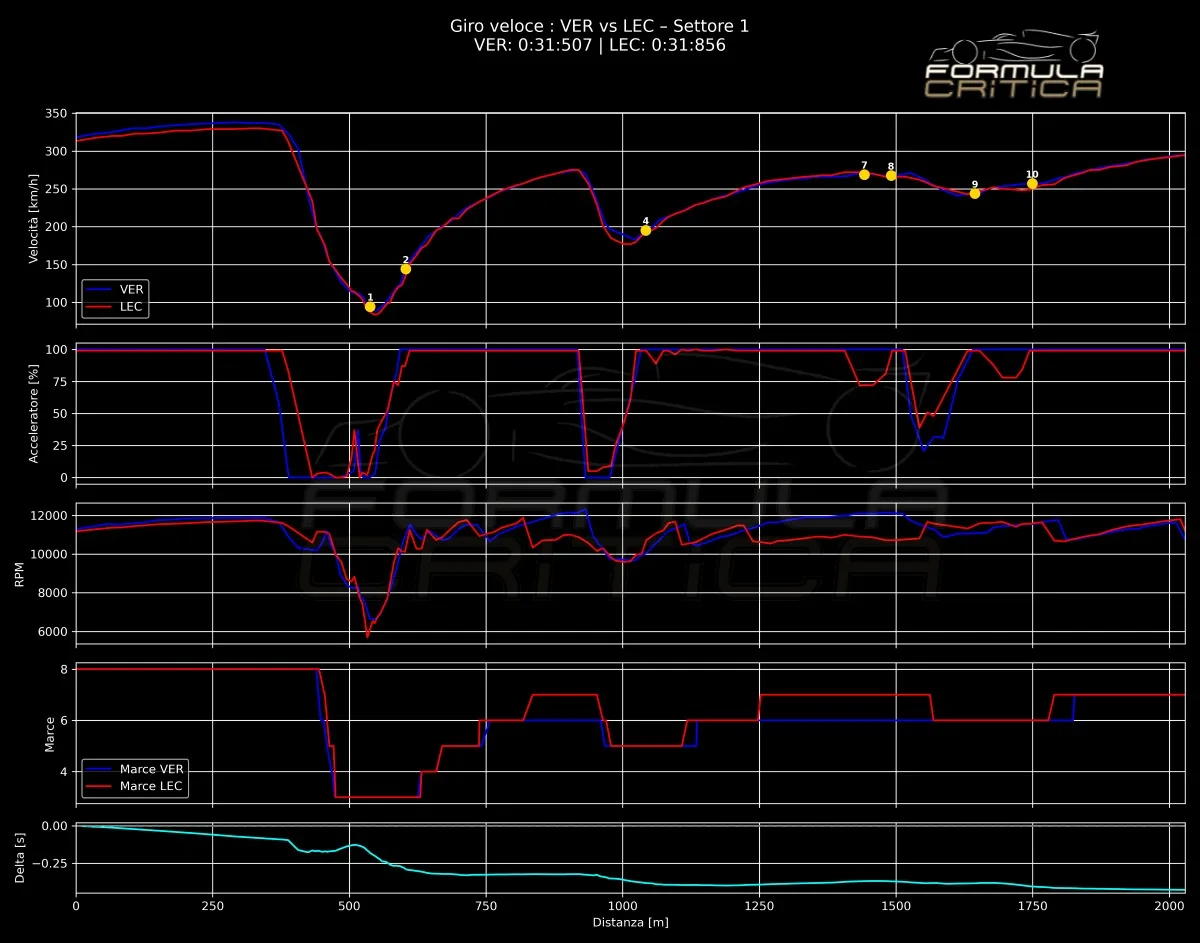Click corner marker 4 on speed trace
This screenshot has height=943, width=1200.
point(646,230)
